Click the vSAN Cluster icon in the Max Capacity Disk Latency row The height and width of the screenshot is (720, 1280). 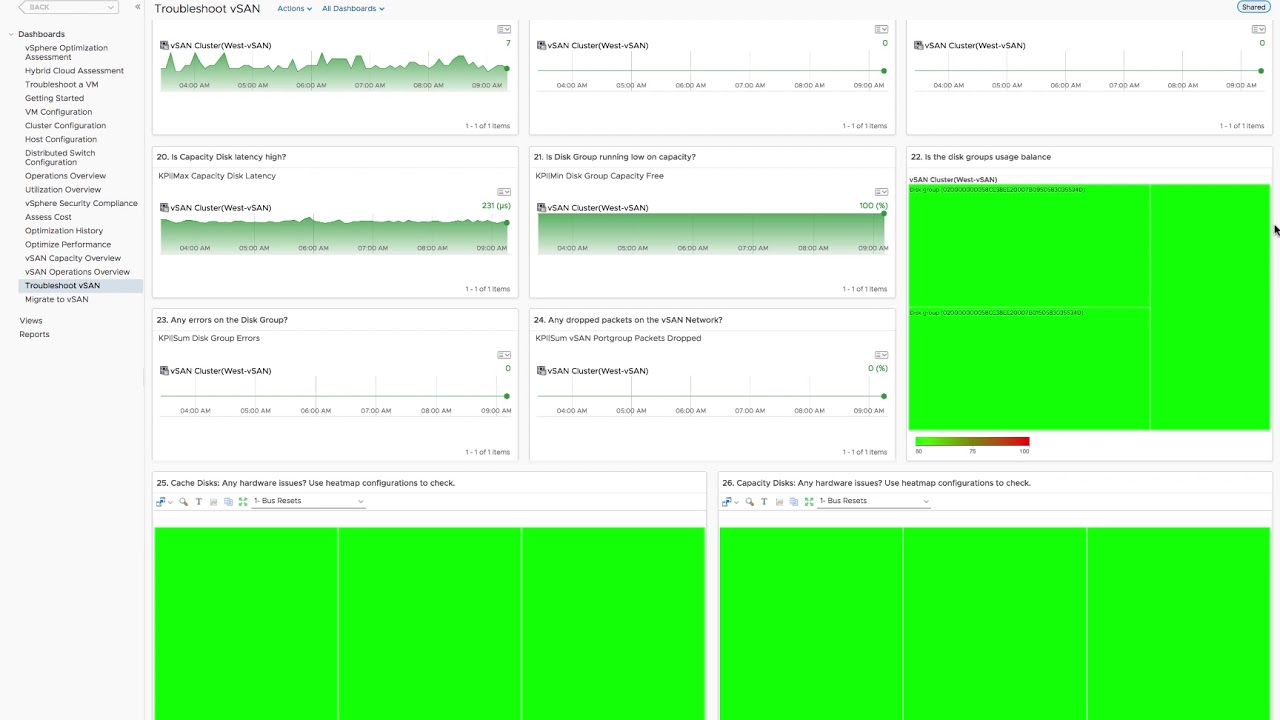click(164, 208)
